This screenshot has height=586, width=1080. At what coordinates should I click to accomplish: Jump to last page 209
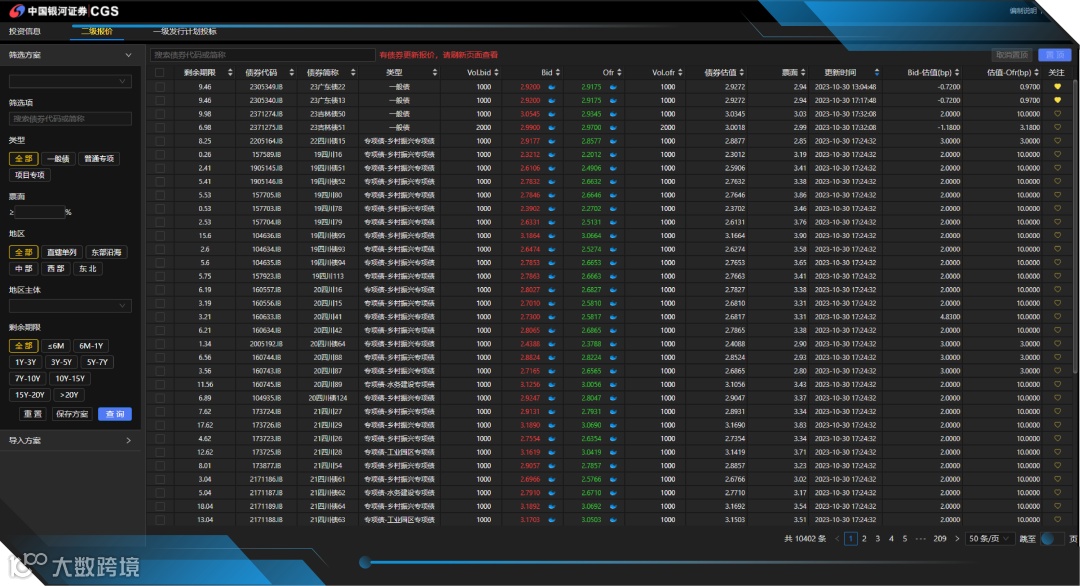pyautogui.click(x=939, y=539)
